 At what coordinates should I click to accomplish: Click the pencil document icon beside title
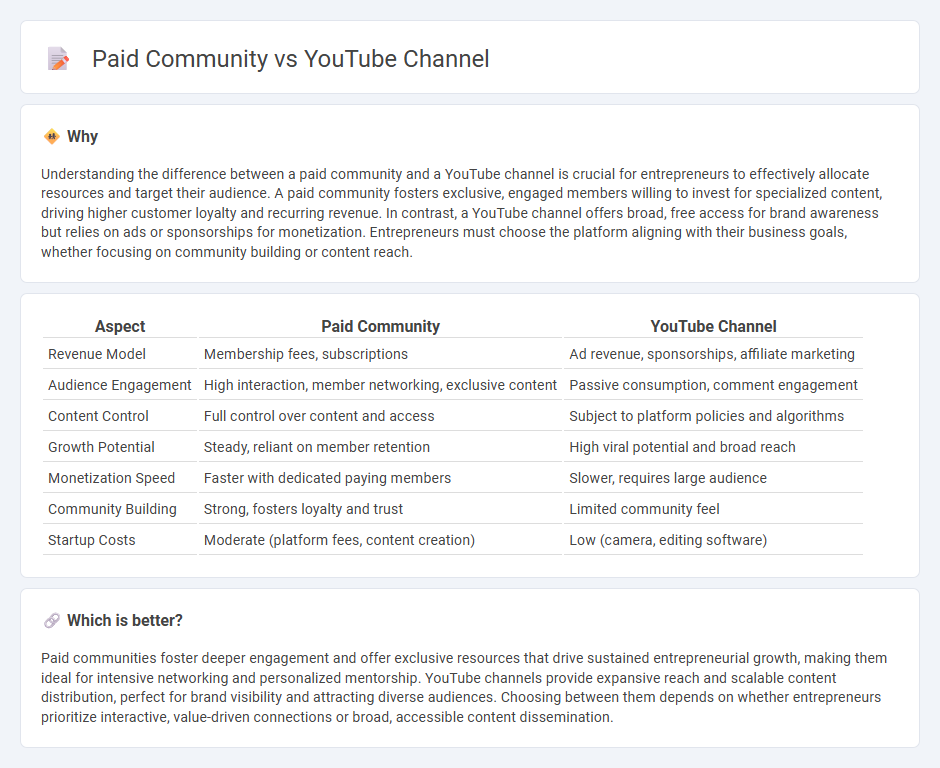[x=58, y=59]
